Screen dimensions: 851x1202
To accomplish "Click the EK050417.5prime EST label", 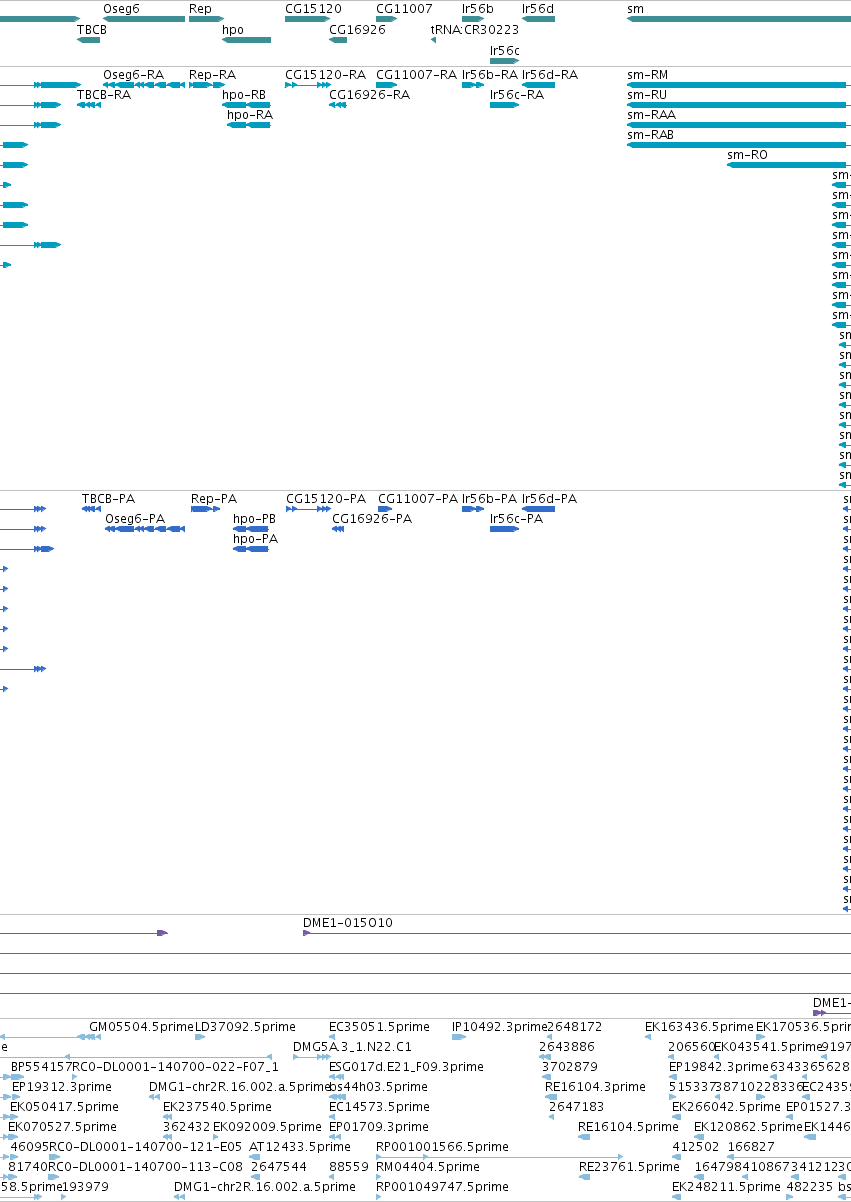I will click(63, 1107).
